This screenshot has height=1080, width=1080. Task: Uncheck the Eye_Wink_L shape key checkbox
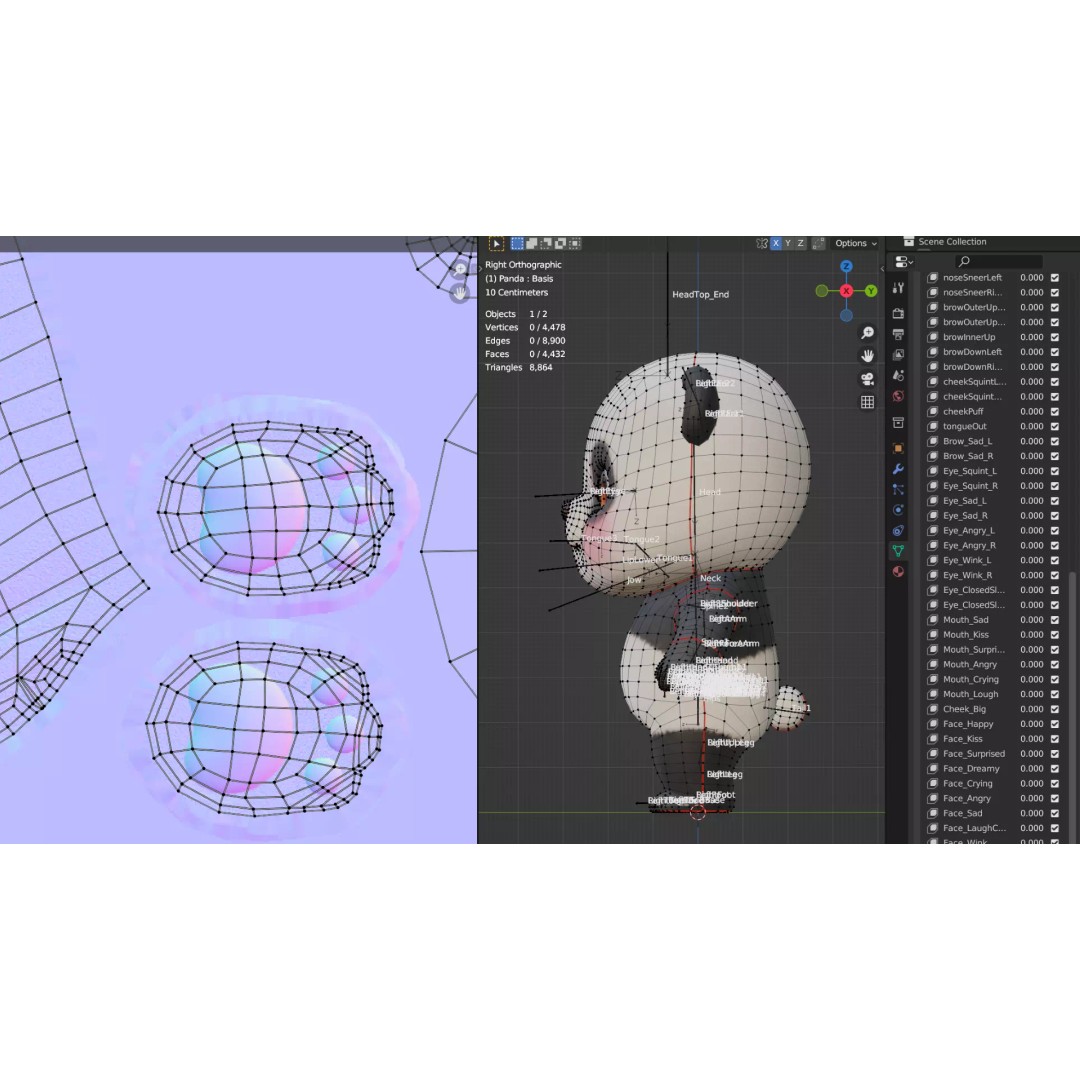click(1055, 560)
